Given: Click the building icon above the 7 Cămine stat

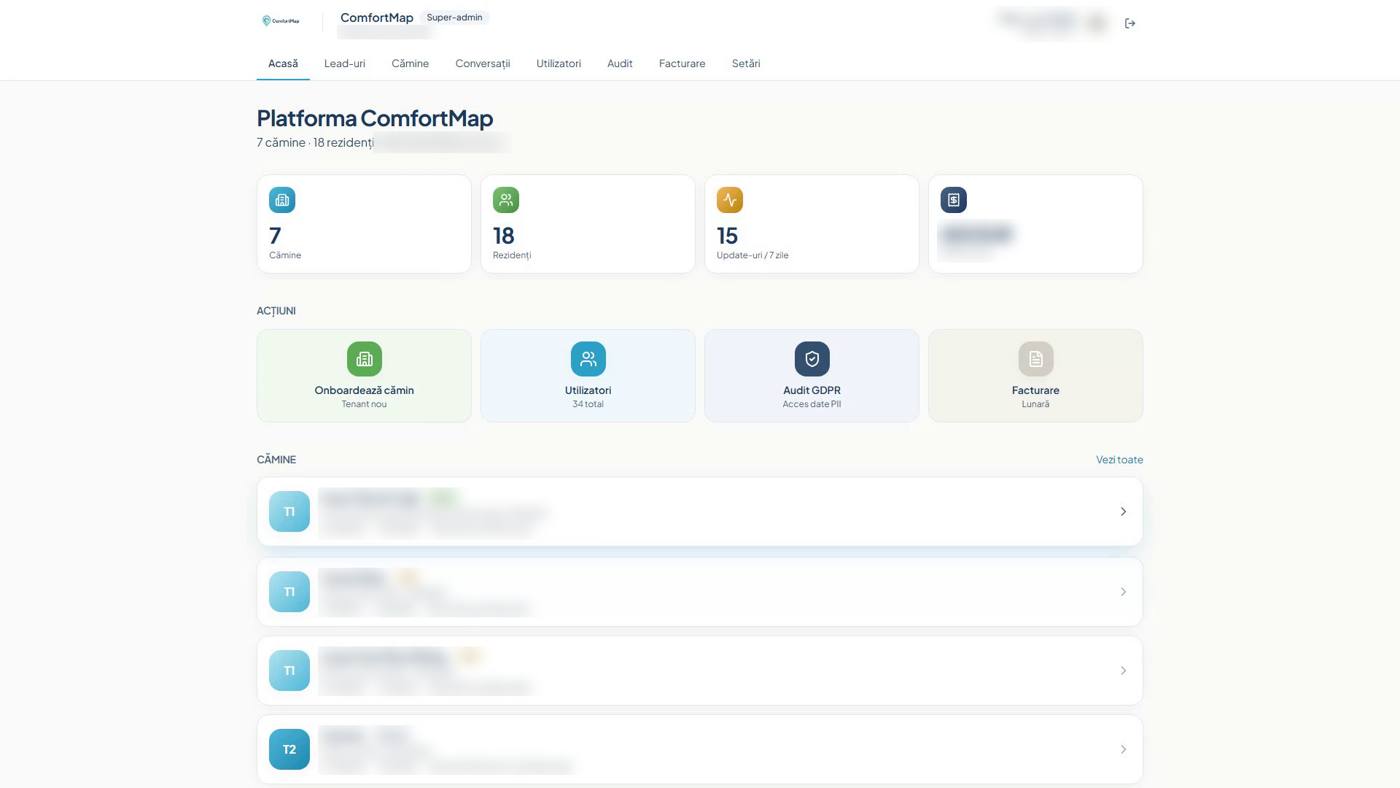Looking at the screenshot, I should point(282,200).
